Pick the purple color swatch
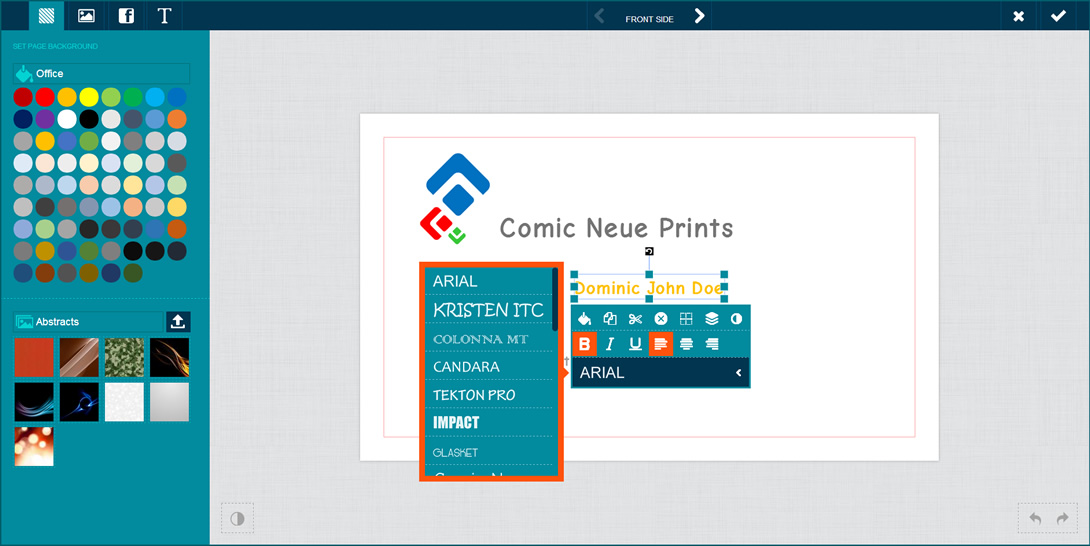The image size is (1090, 546). (x=44, y=119)
